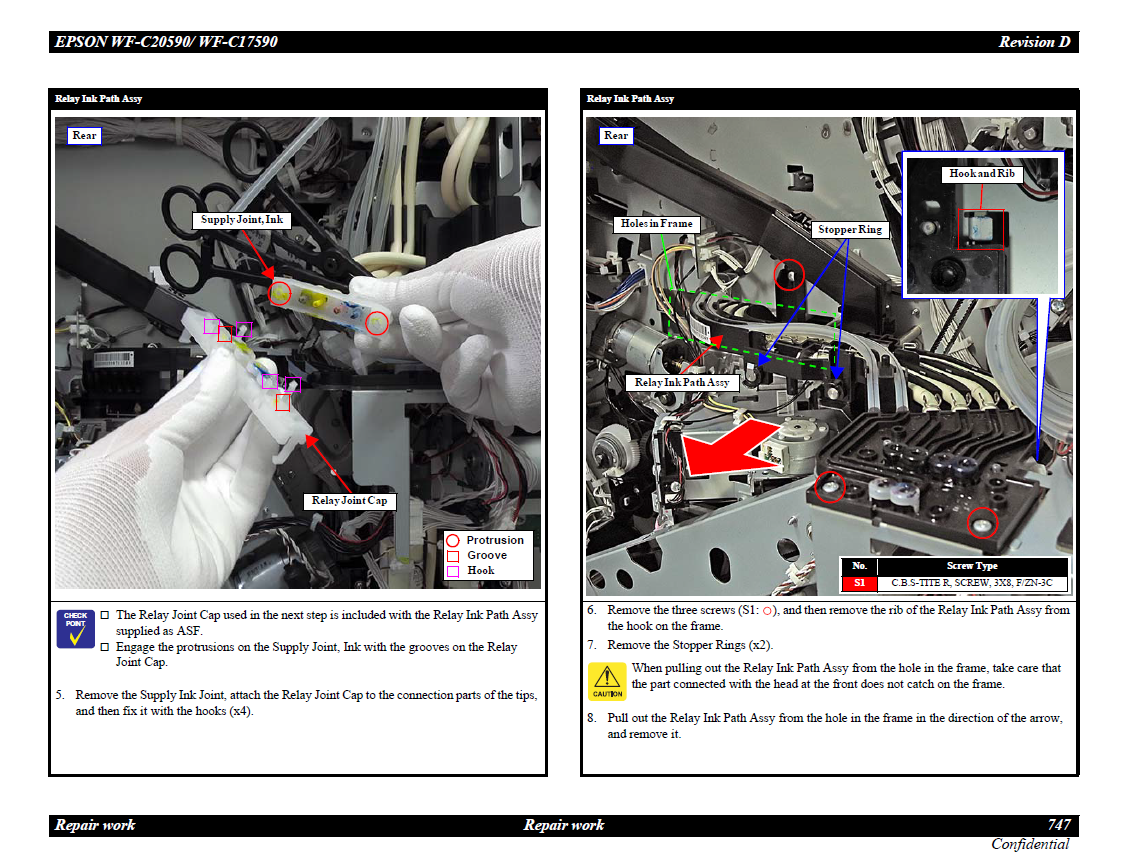This screenshot has width=1126, height=865.
Task: Click 'Revision D' in the header bar
Action: (1034, 42)
